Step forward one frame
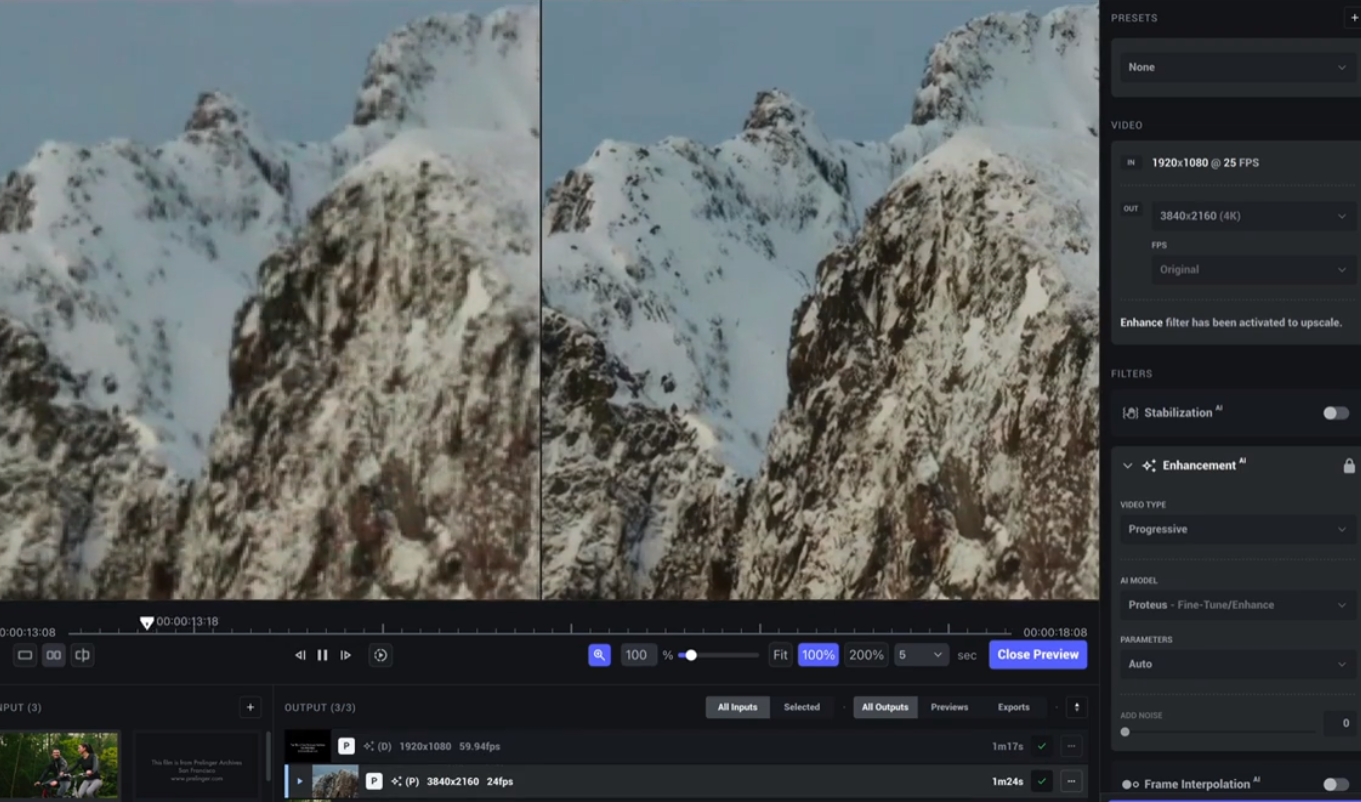Image resolution: width=1361 pixels, height=802 pixels. tap(346, 655)
